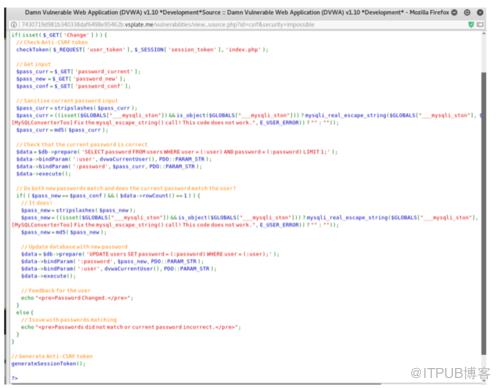Click the "// Do both new passwords match" comment
Image resolution: width=500 pixels, height=388 pixels.
pyautogui.click(x=126, y=188)
